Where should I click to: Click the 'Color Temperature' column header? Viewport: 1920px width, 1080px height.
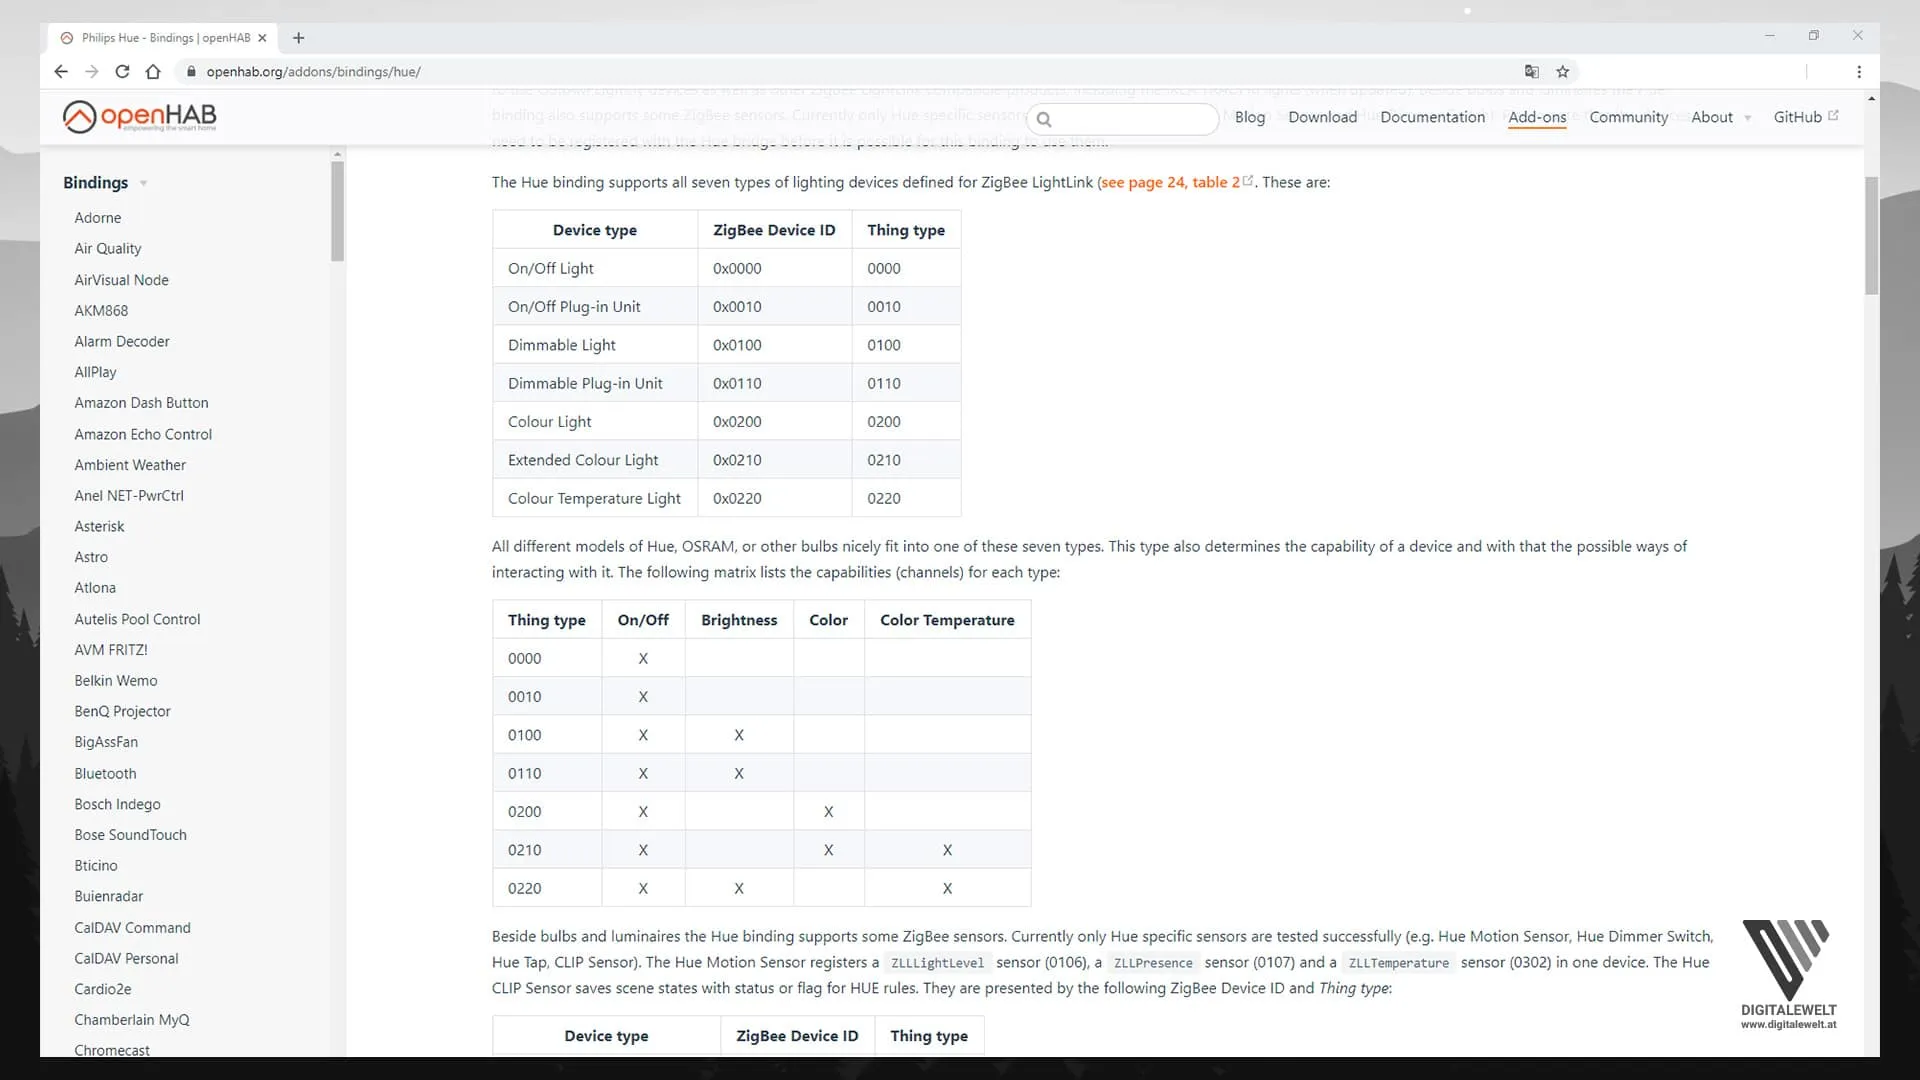(947, 620)
